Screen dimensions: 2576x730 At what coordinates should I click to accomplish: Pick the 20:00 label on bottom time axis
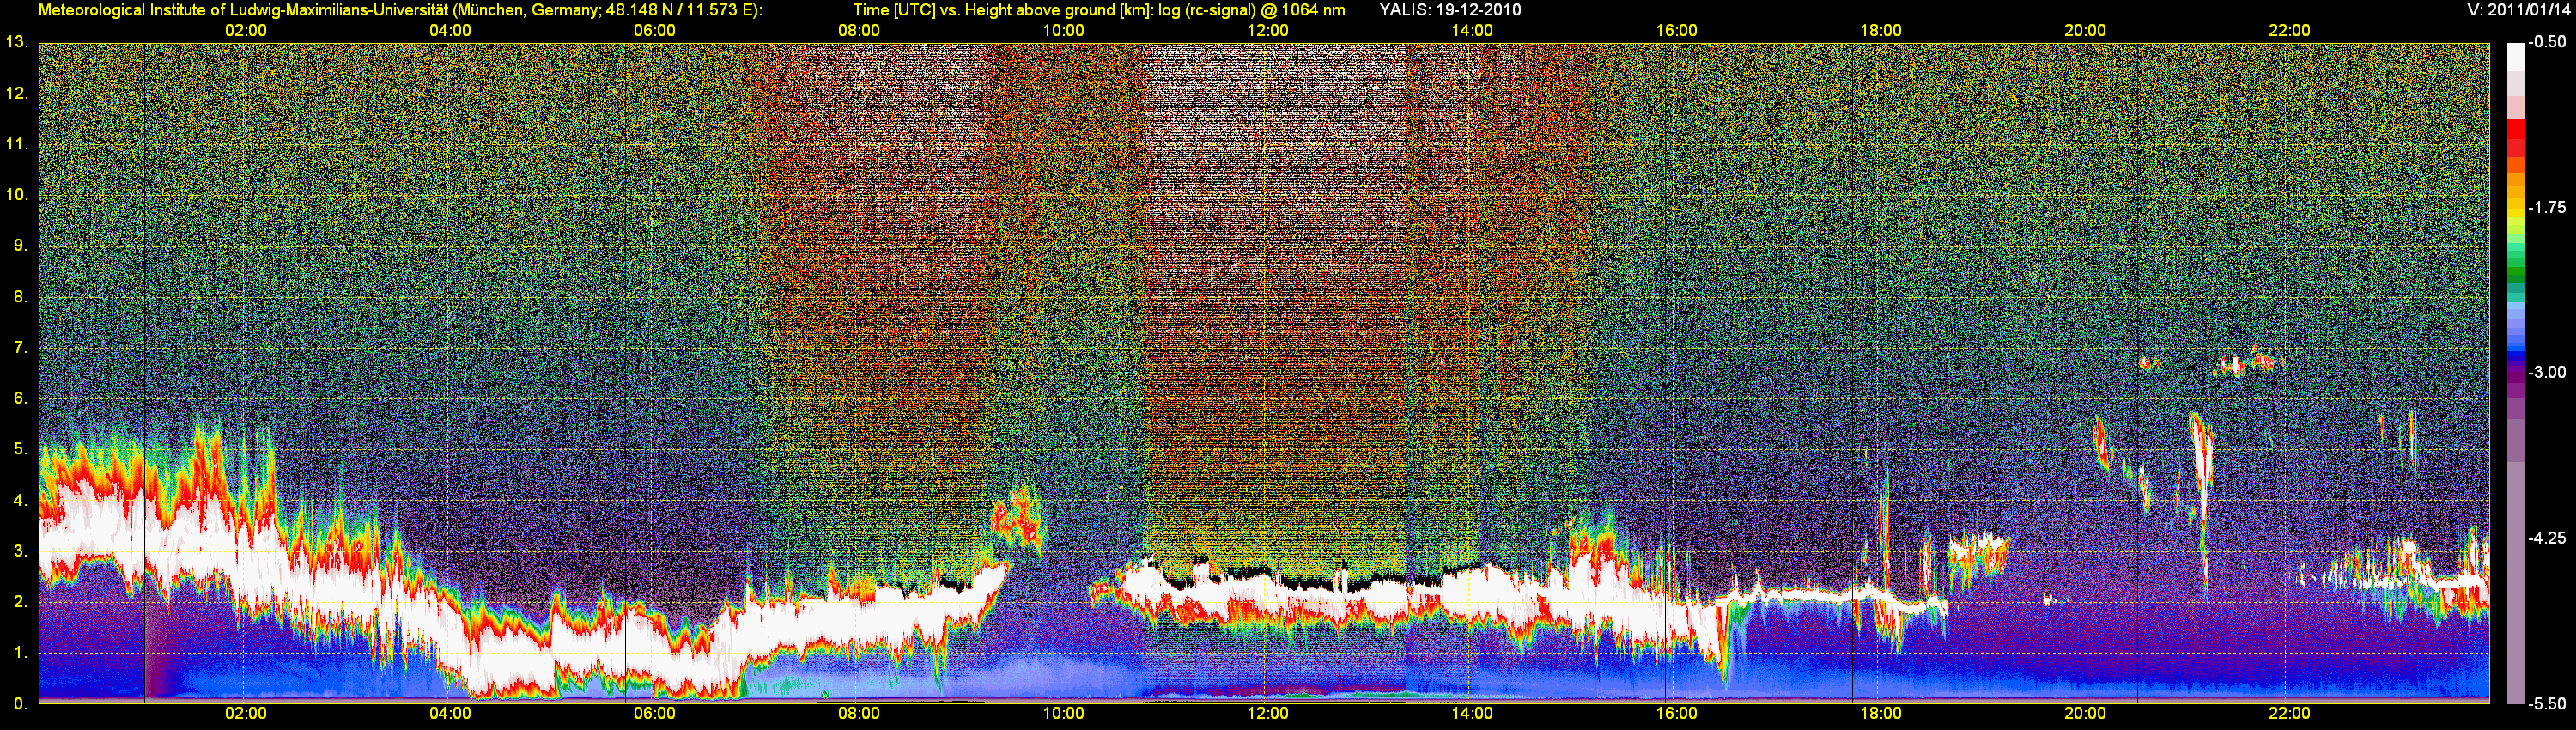[x=2085, y=714]
